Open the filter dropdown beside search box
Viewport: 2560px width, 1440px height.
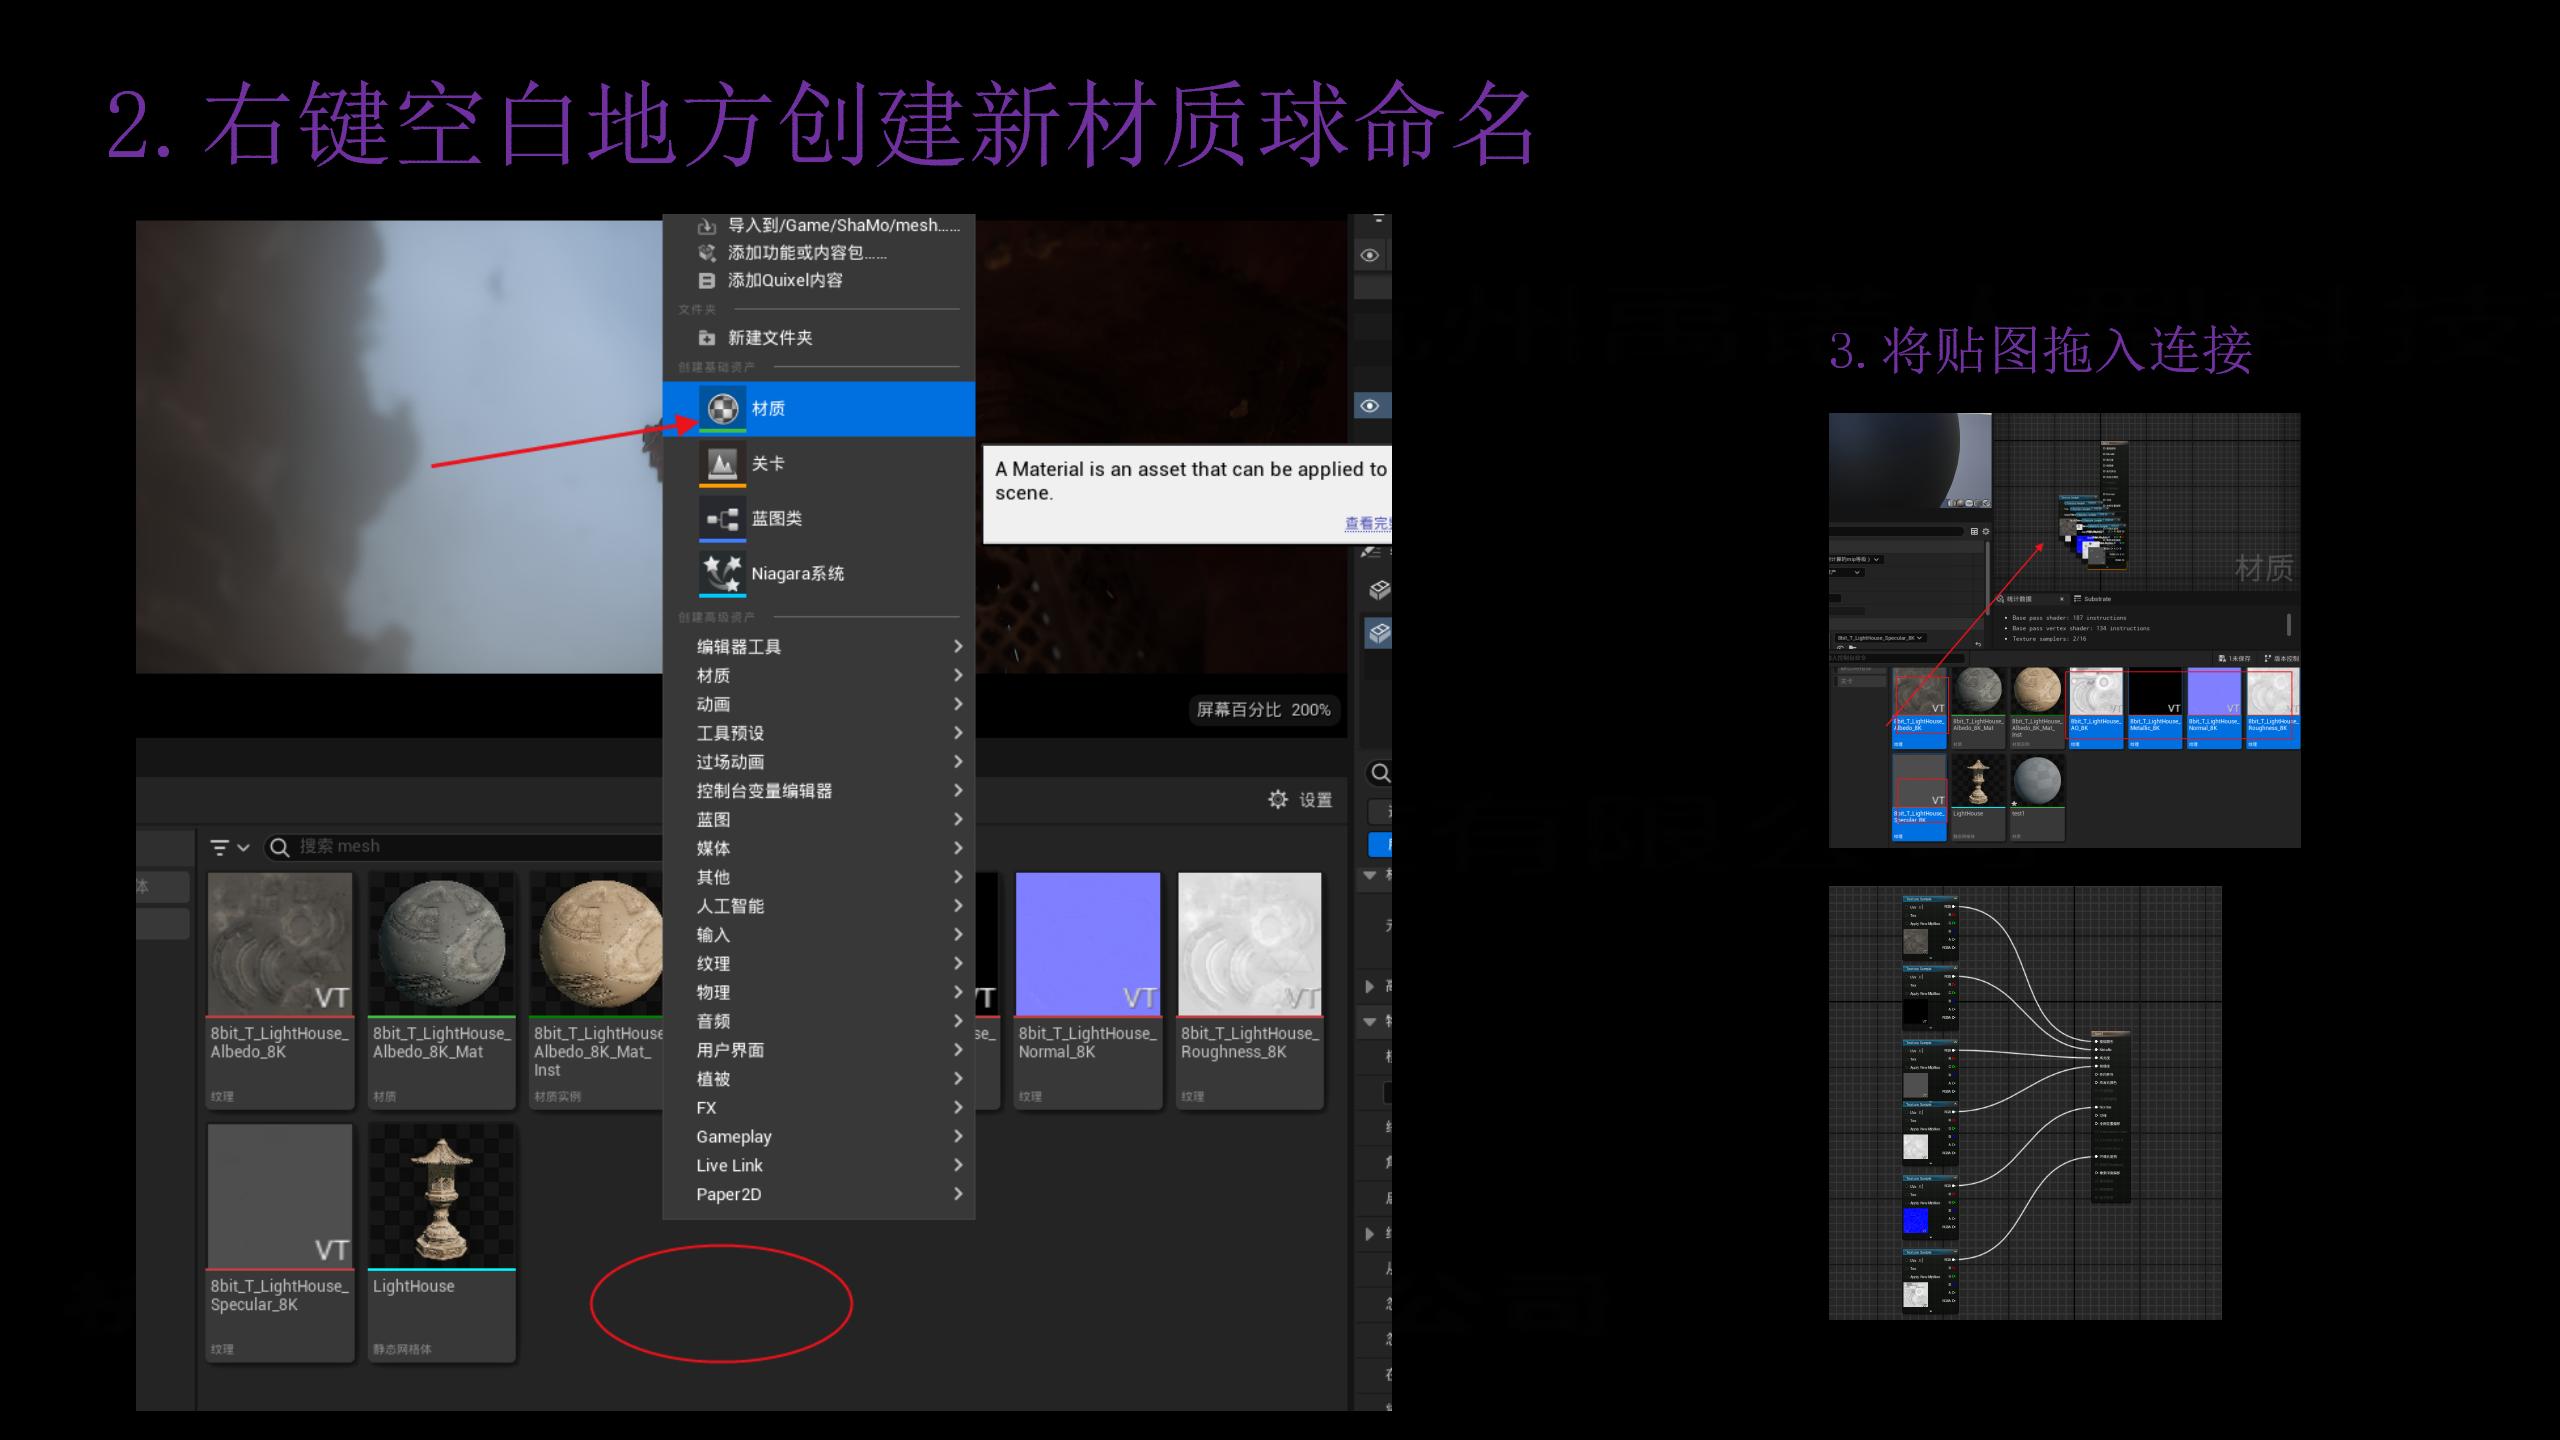click(x=229, y=847)
